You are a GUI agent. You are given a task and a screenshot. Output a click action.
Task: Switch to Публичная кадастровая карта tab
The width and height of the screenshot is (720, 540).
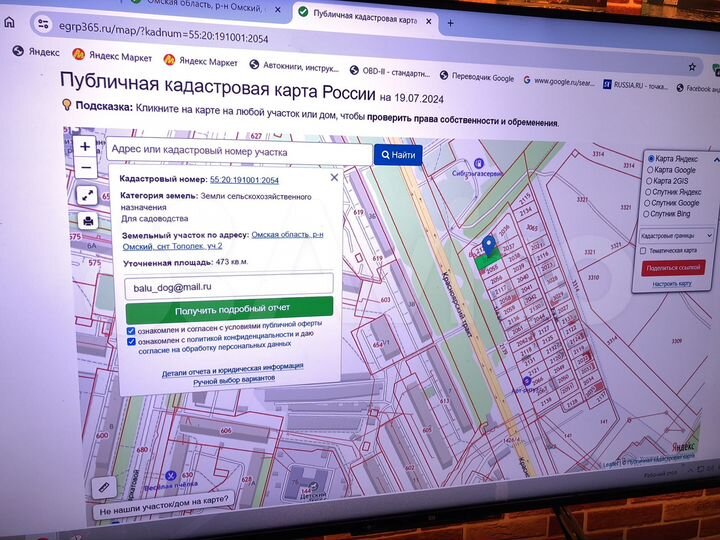(x=365, y=17)
